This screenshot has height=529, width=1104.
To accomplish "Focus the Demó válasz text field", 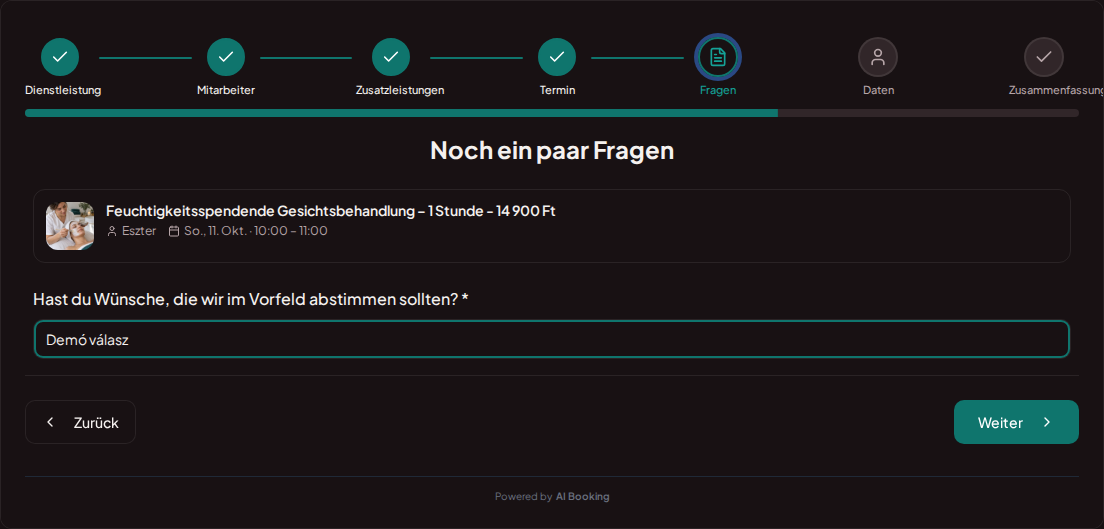I will [x=551, y=340].
